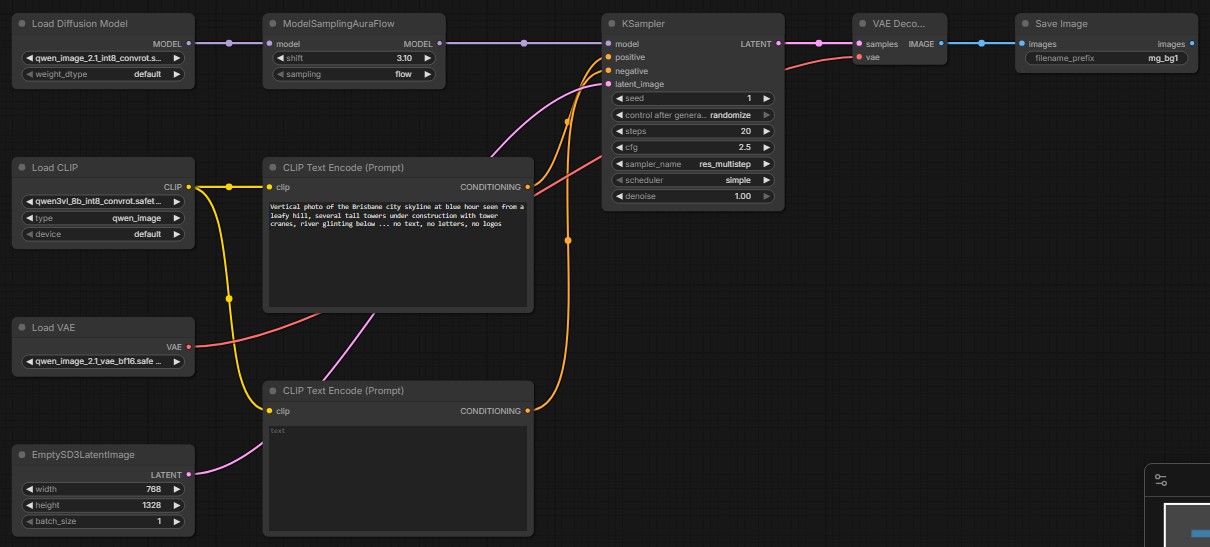Open the type qwen_image combo in Load CLIP
Screen dimensions: 1210x547
tap(104, 218)
